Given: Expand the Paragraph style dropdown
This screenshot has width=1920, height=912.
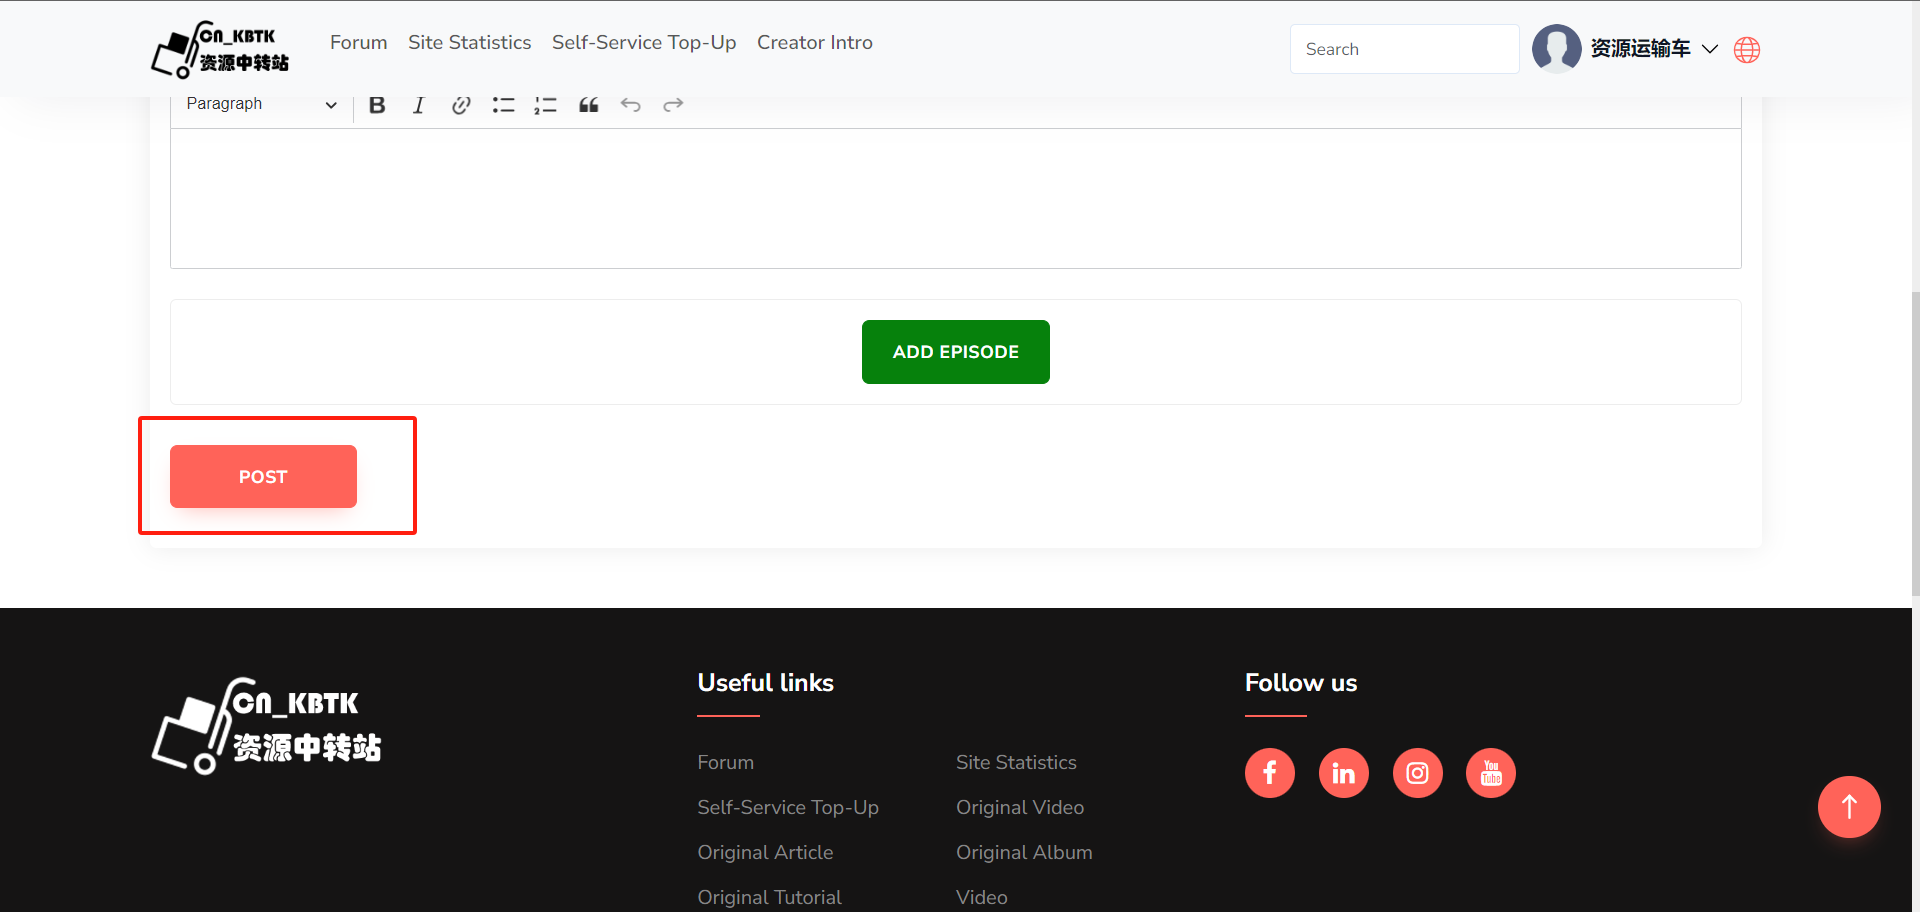Looking at the screenshot, I should [261, 104].
